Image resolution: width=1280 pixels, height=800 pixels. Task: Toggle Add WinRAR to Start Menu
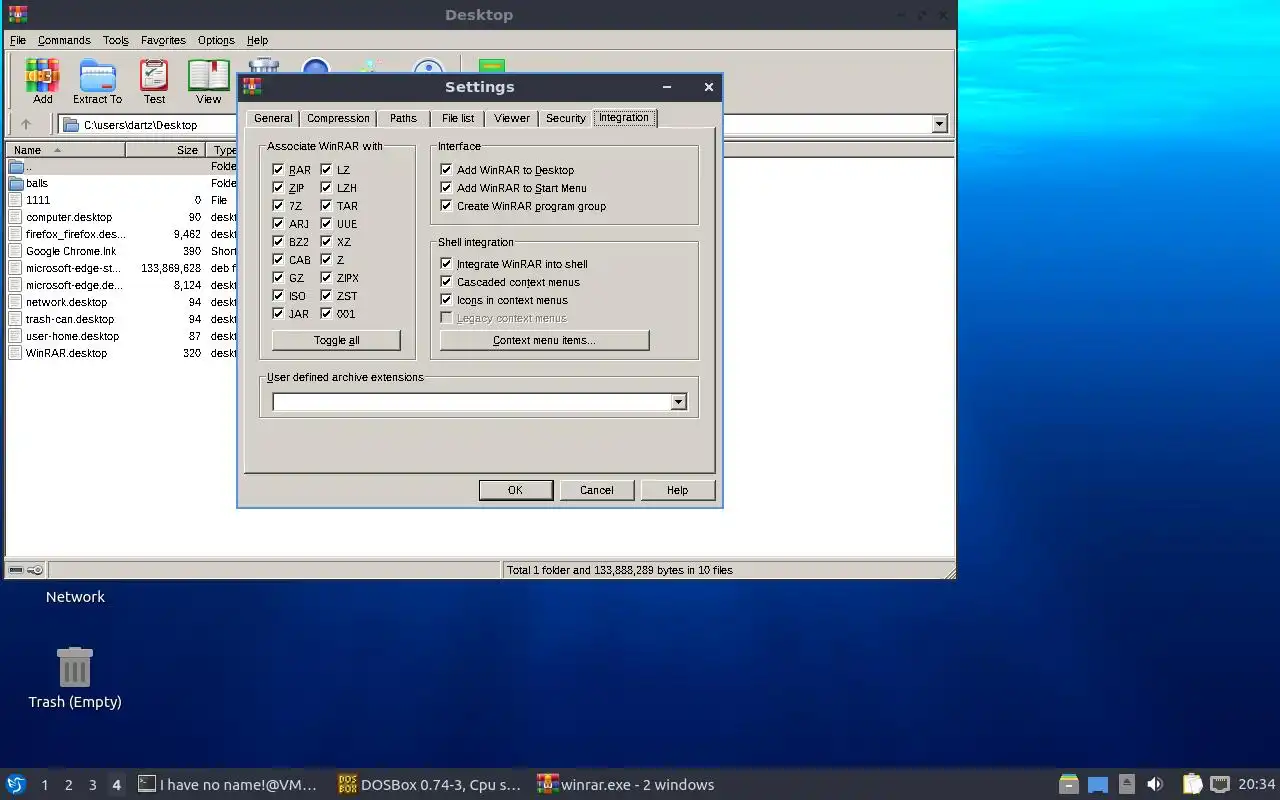pos(446,188)
